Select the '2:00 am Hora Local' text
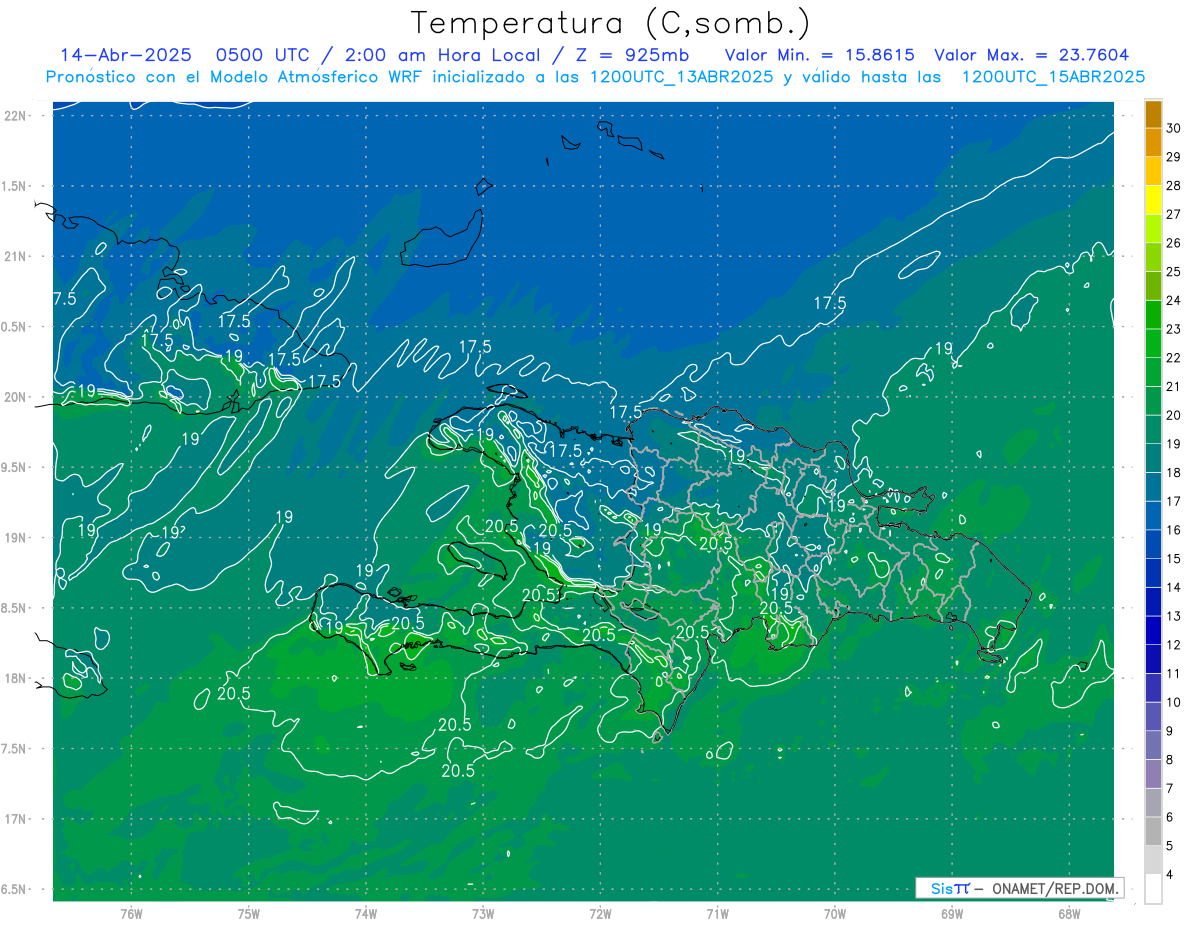 tap(443, 55)
